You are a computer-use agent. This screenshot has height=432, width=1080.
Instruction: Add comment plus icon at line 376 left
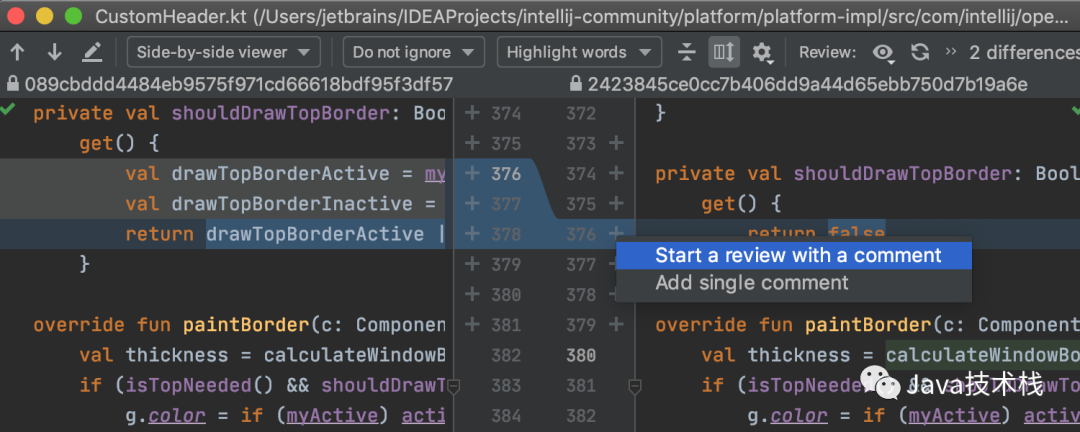(x=472, y=174)
